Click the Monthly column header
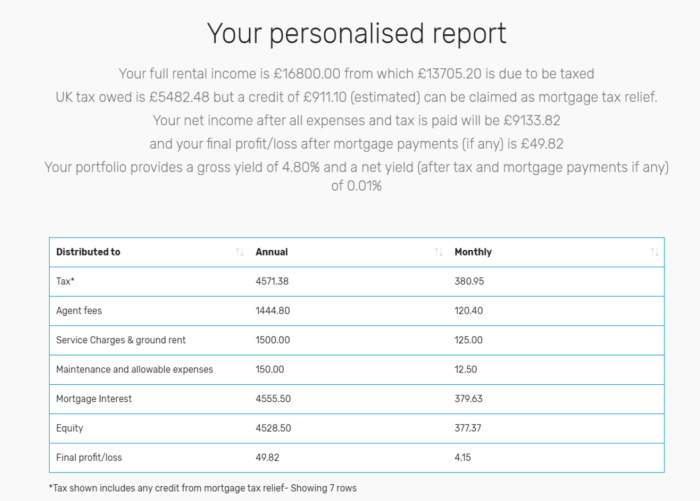Screen dimensions: 700x501 pos(556,252)
